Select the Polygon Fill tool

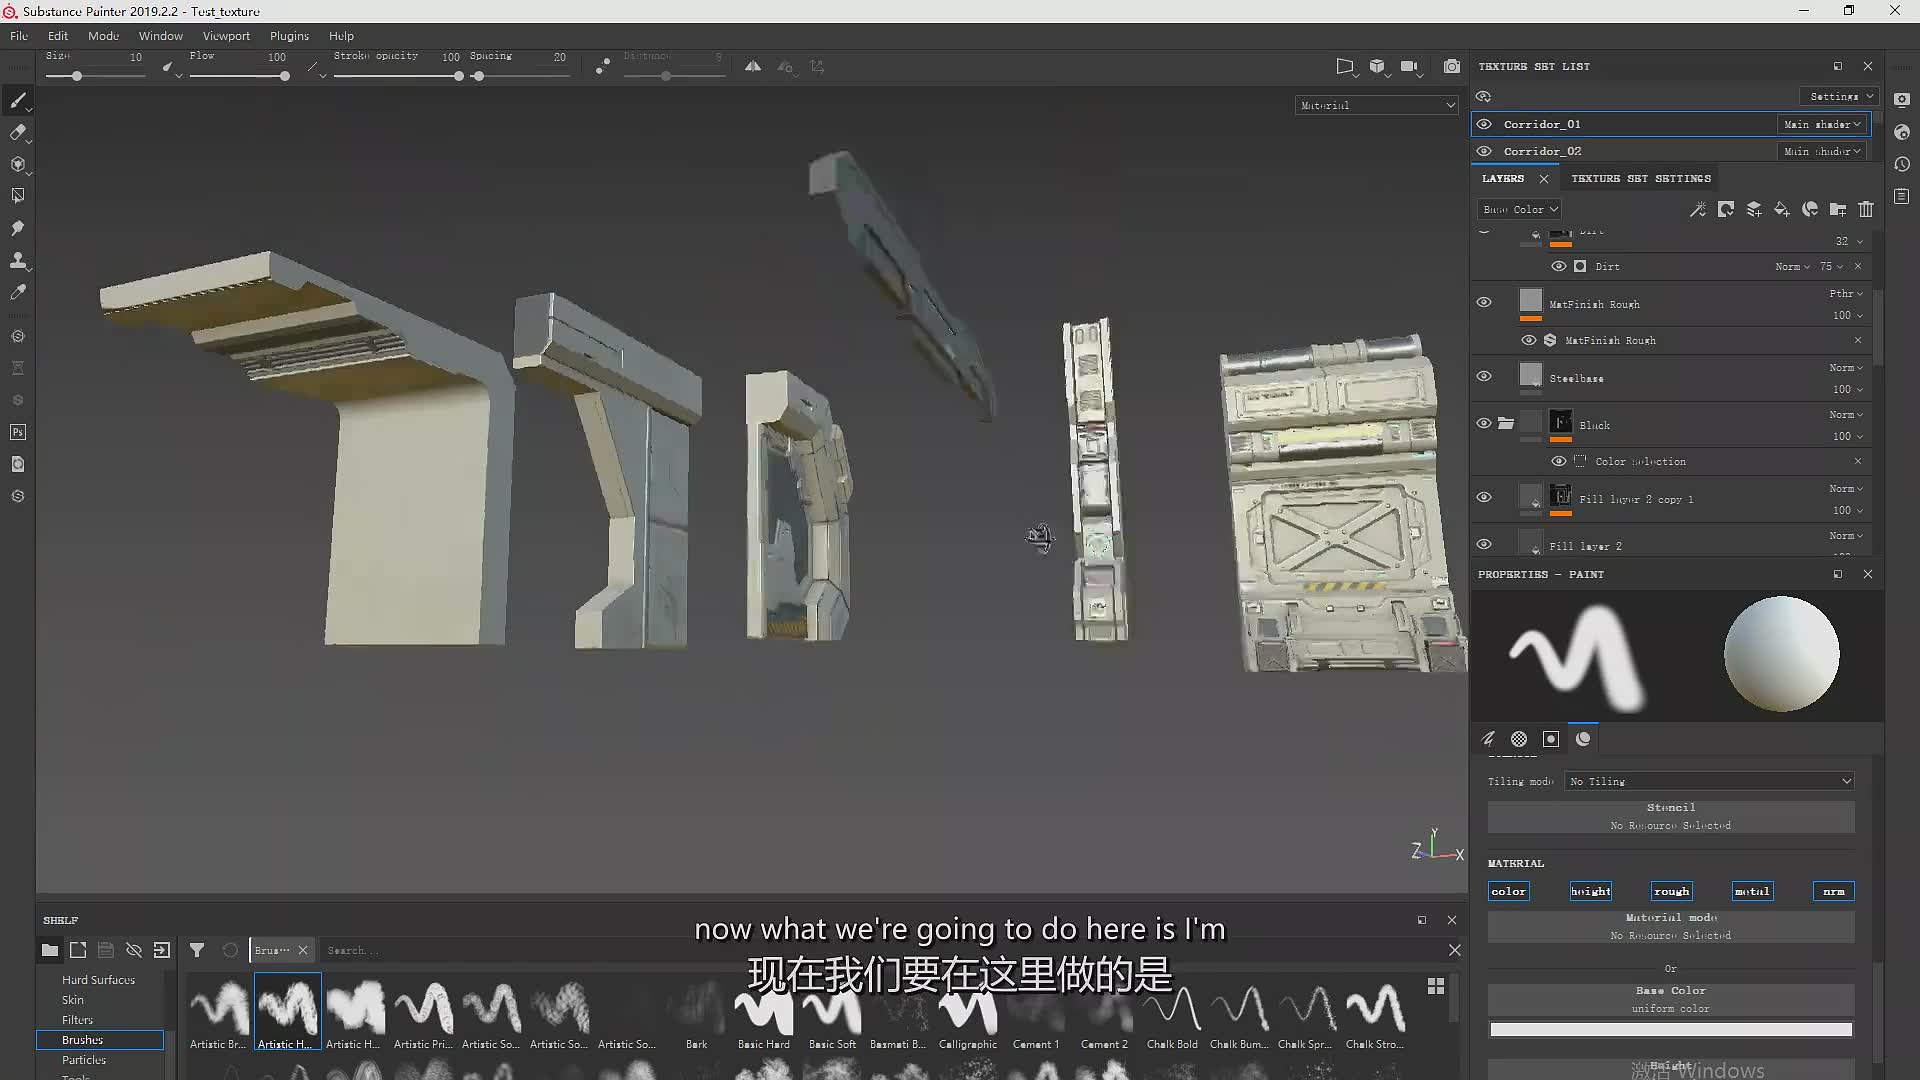18,196
